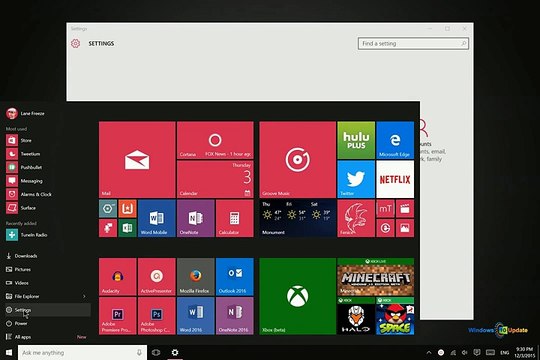Open the Fenice tile

356,218
